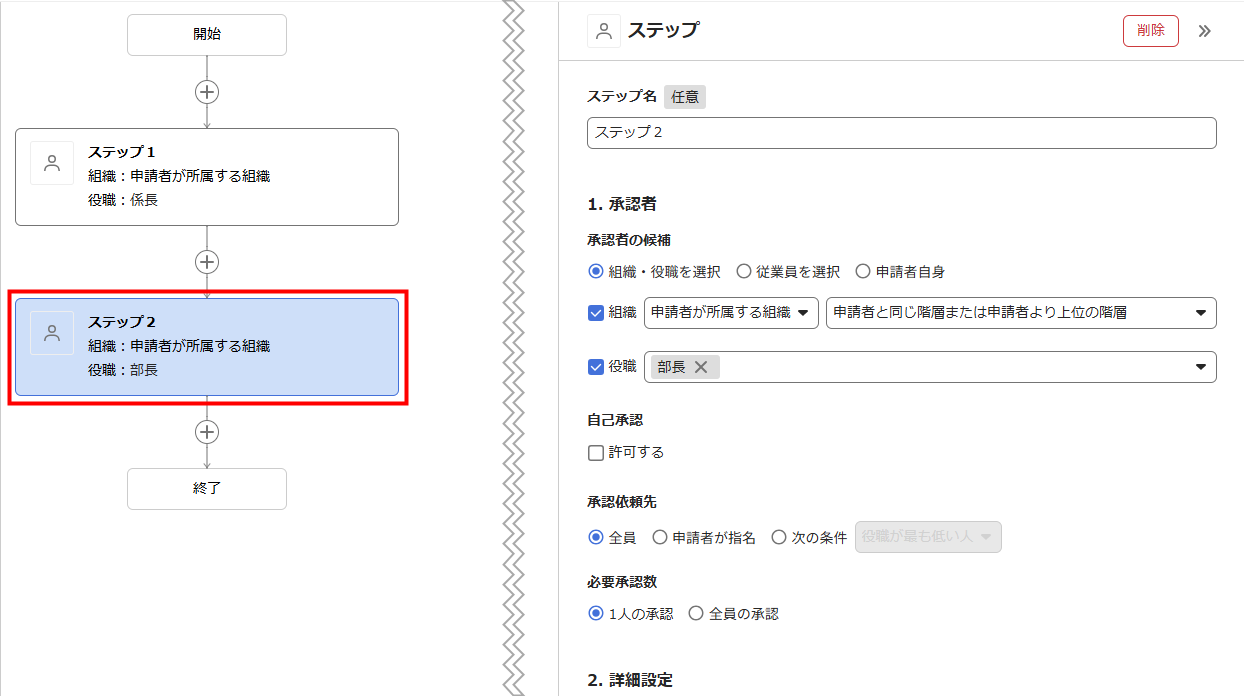
Task: Select the 全員の承認 radio button
Action: (696, 614)
